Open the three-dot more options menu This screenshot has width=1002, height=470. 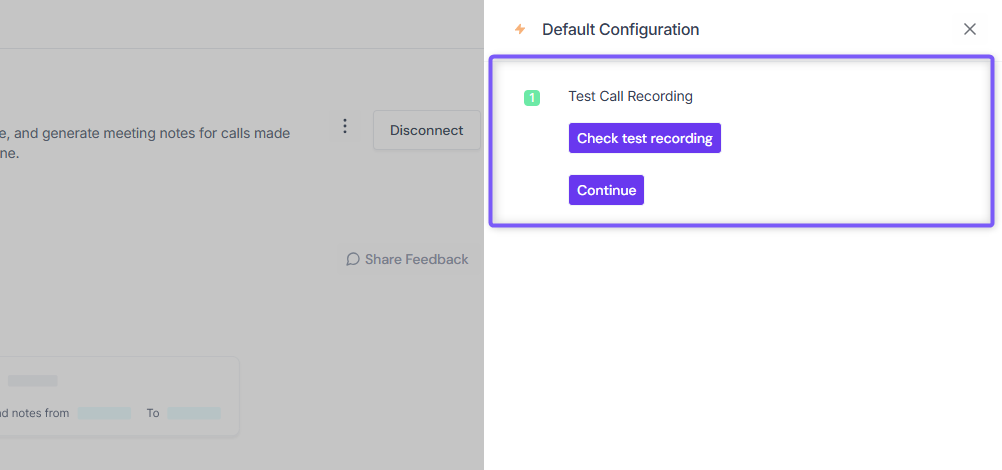point(345,126)
